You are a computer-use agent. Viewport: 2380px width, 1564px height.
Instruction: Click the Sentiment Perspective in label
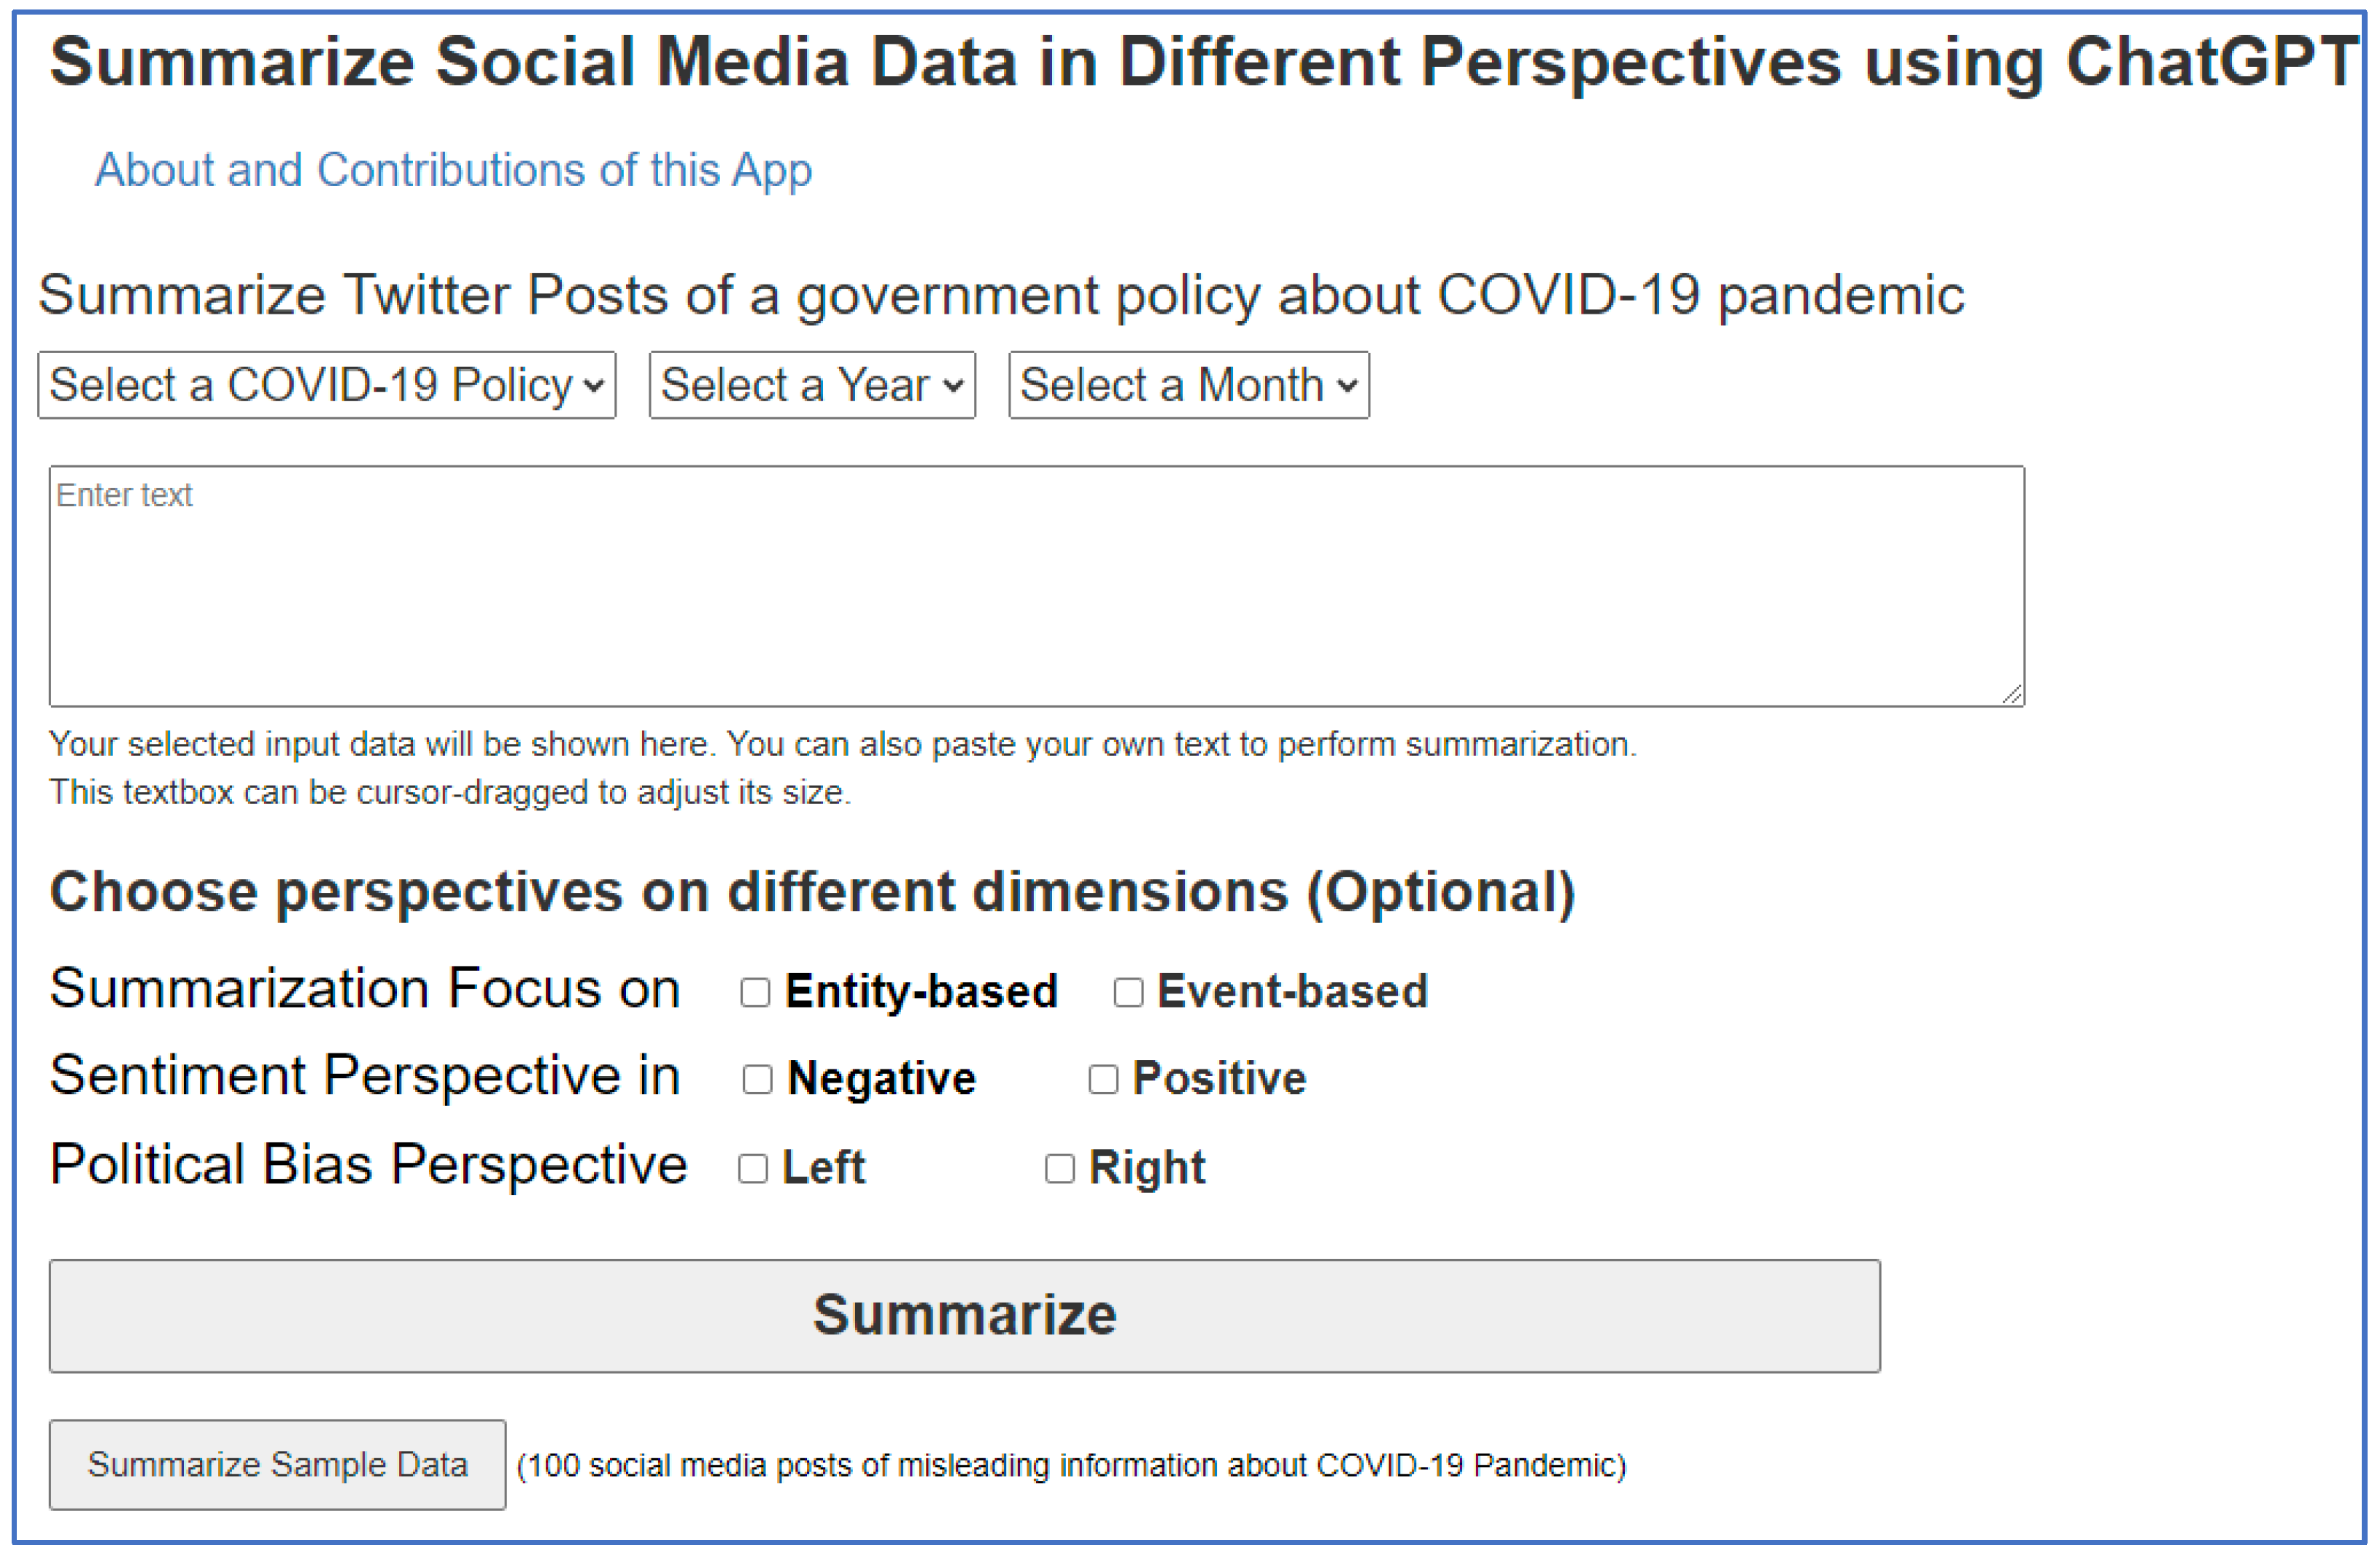365,1076
